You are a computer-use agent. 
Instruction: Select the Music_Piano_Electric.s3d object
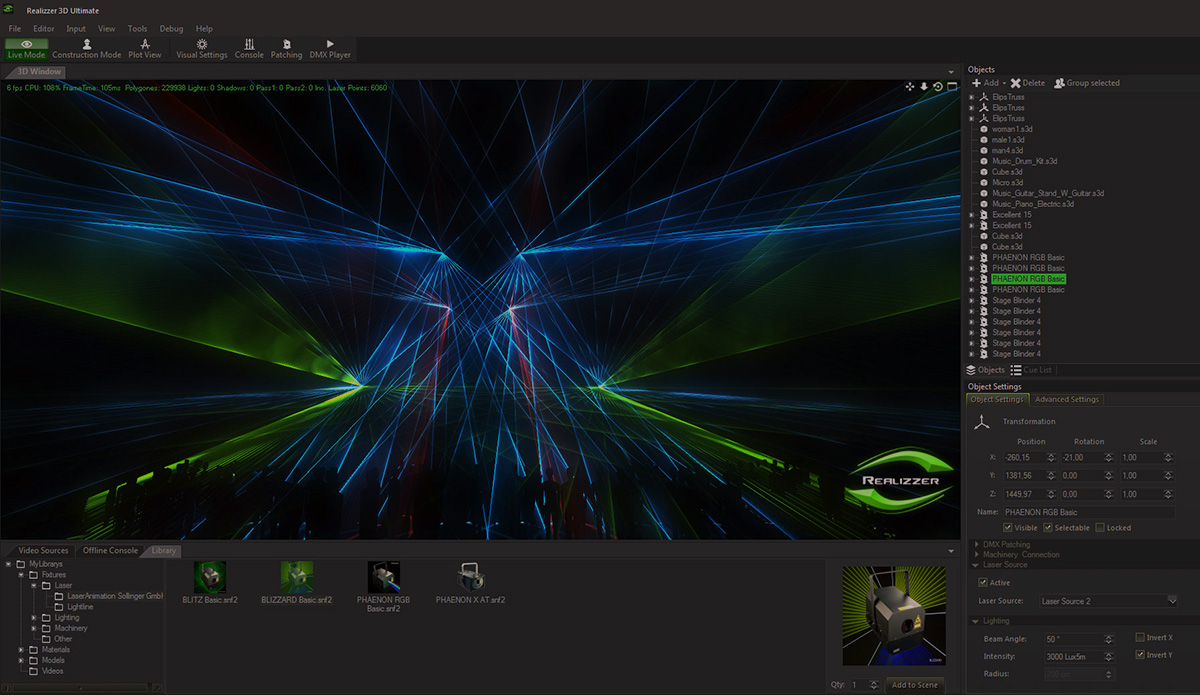(1032, 204)
